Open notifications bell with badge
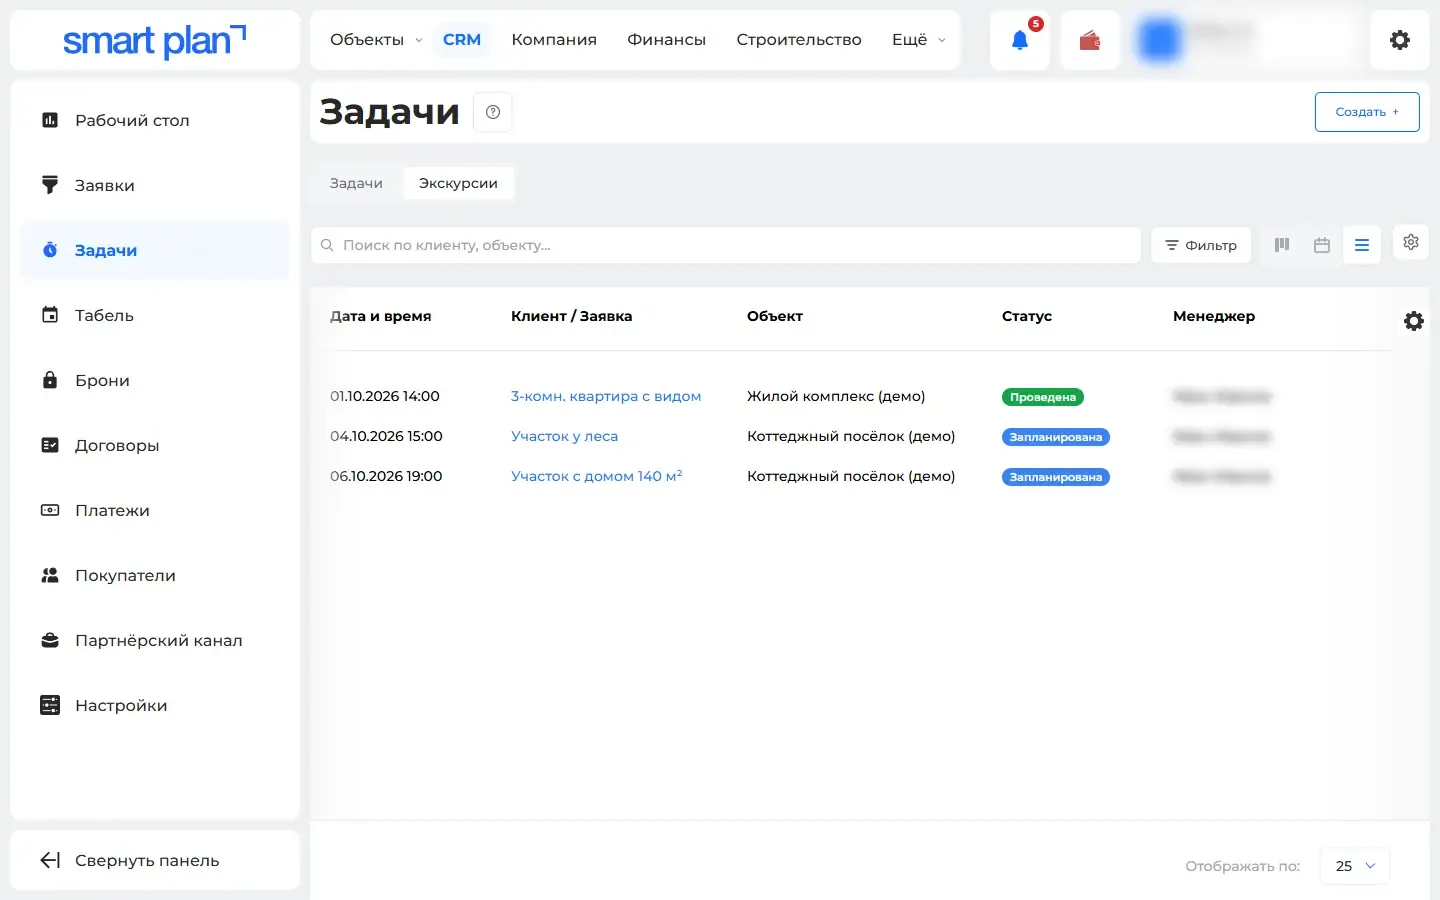This screenshot has height=900, width=1440. click(x=1020, y=40)
